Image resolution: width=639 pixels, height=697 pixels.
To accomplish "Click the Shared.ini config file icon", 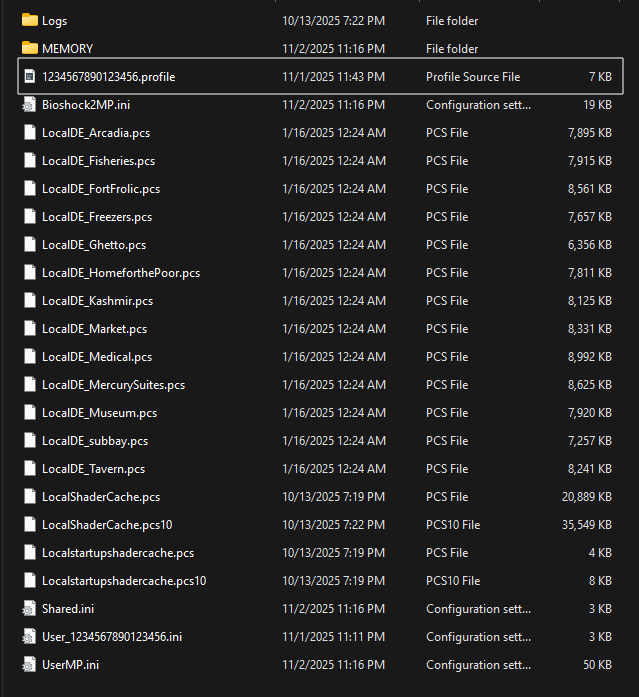I will [x=29, y=608].
